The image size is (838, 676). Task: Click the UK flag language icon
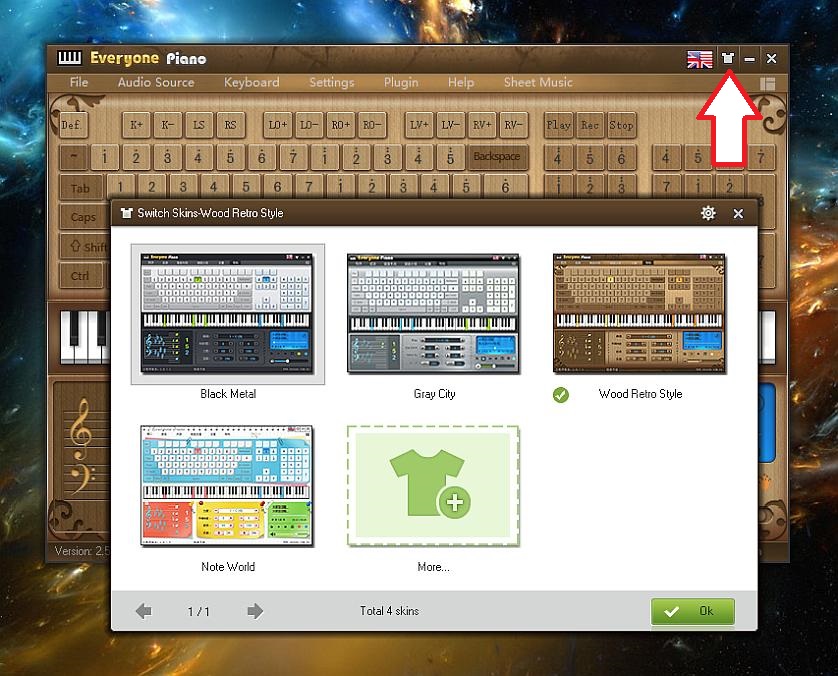point(700,59)
